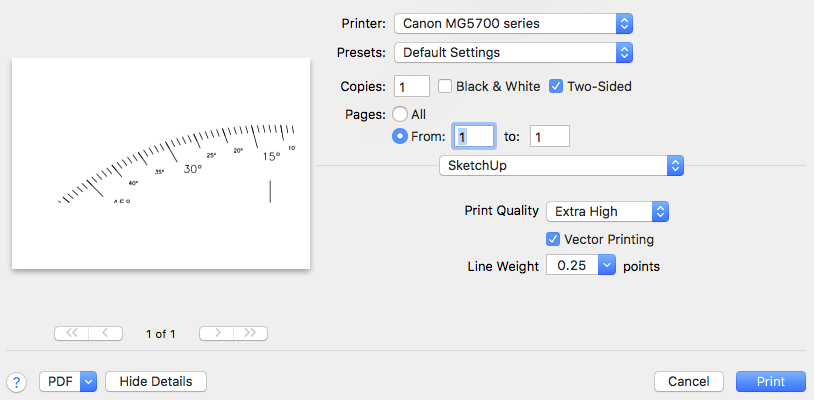This screenshot has width=814, height=400.
Task: Click the help question mark icon
Action: coord(17,381)
